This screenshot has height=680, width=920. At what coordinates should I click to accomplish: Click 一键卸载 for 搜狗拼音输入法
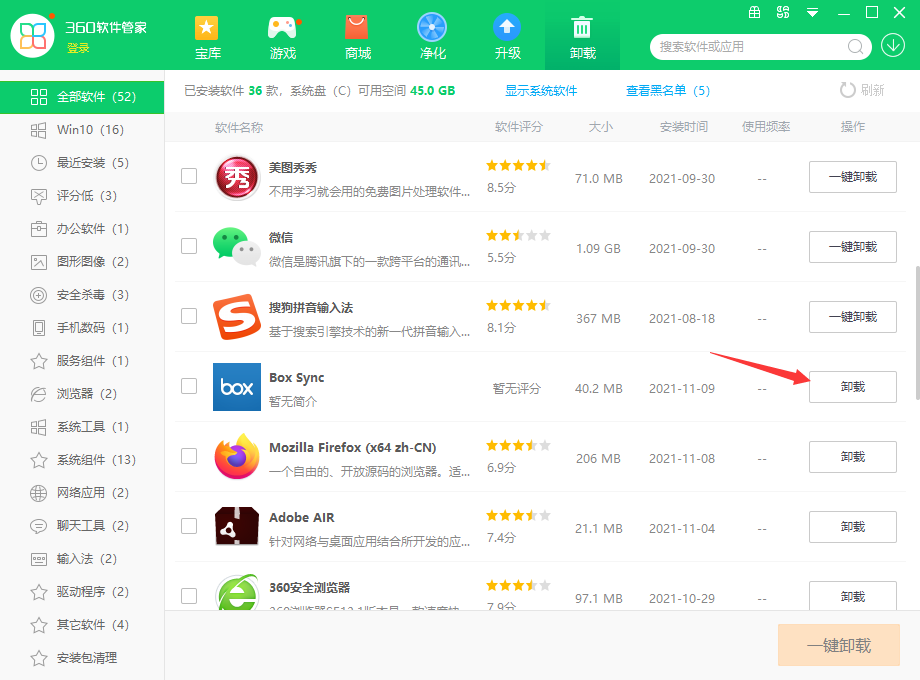coord(853,317)
